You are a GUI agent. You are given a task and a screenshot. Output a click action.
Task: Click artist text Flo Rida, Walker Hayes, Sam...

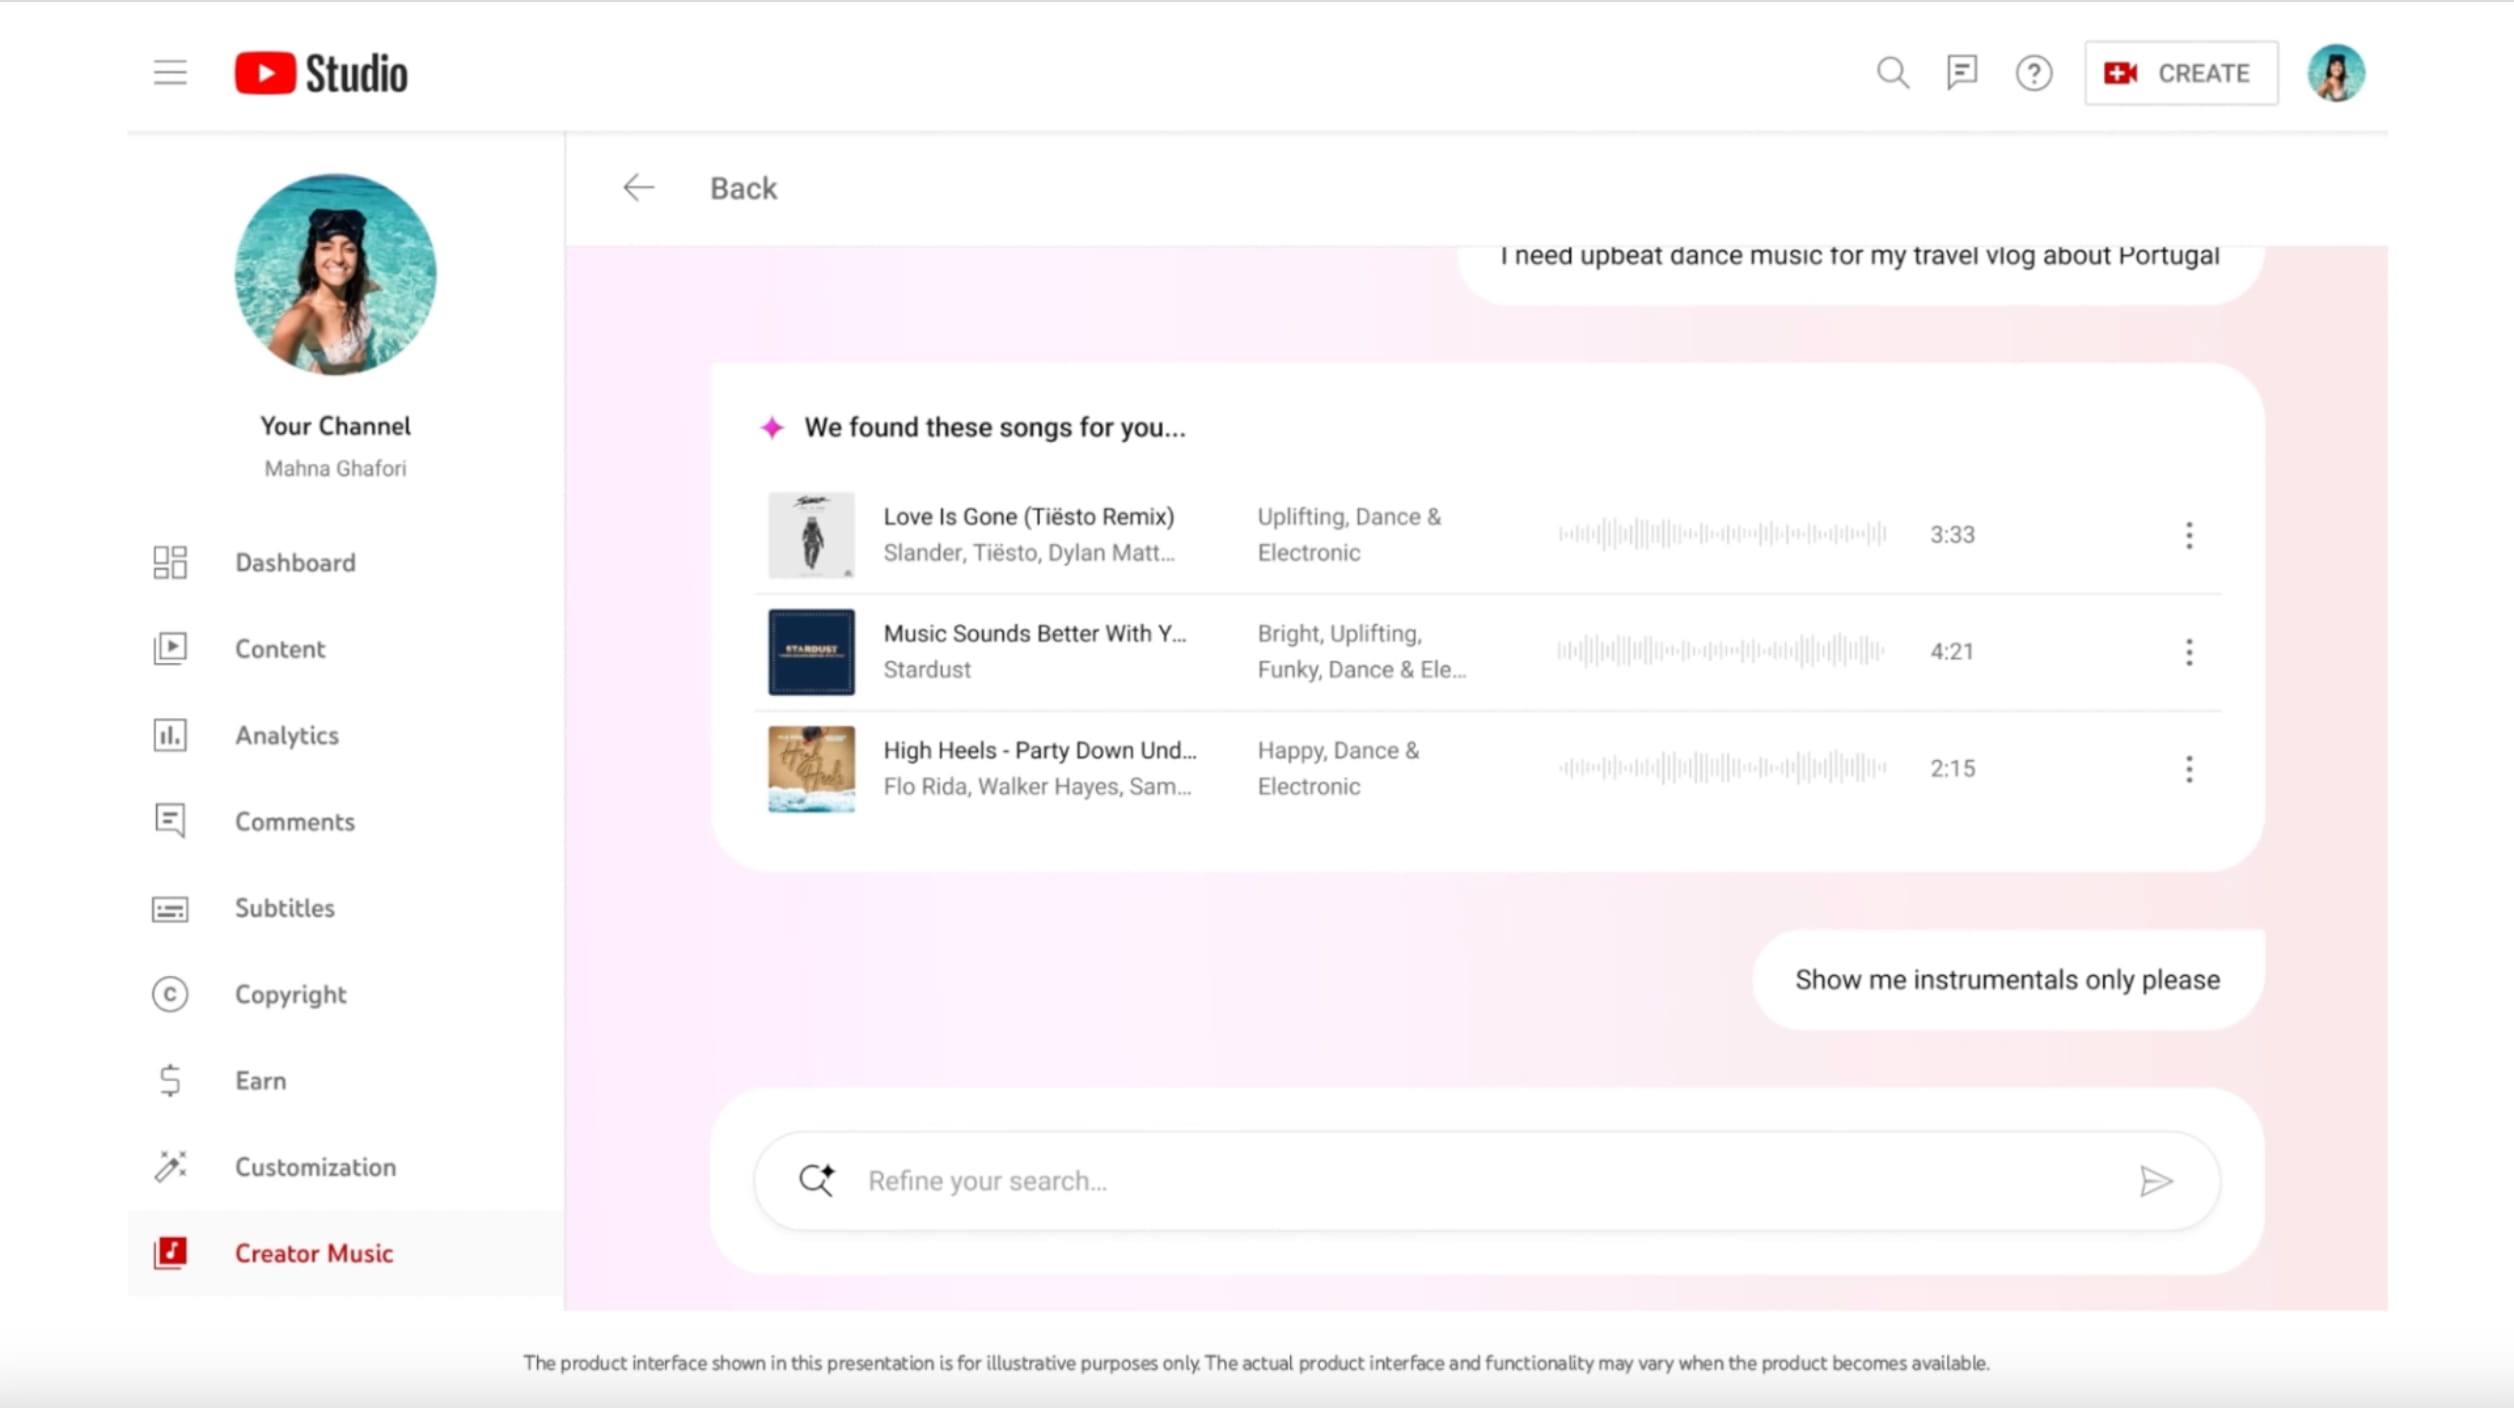1037,787
